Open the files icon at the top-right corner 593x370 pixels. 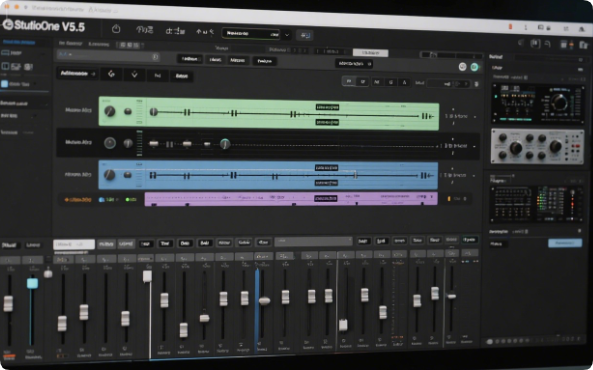click(x=584, y=45)
